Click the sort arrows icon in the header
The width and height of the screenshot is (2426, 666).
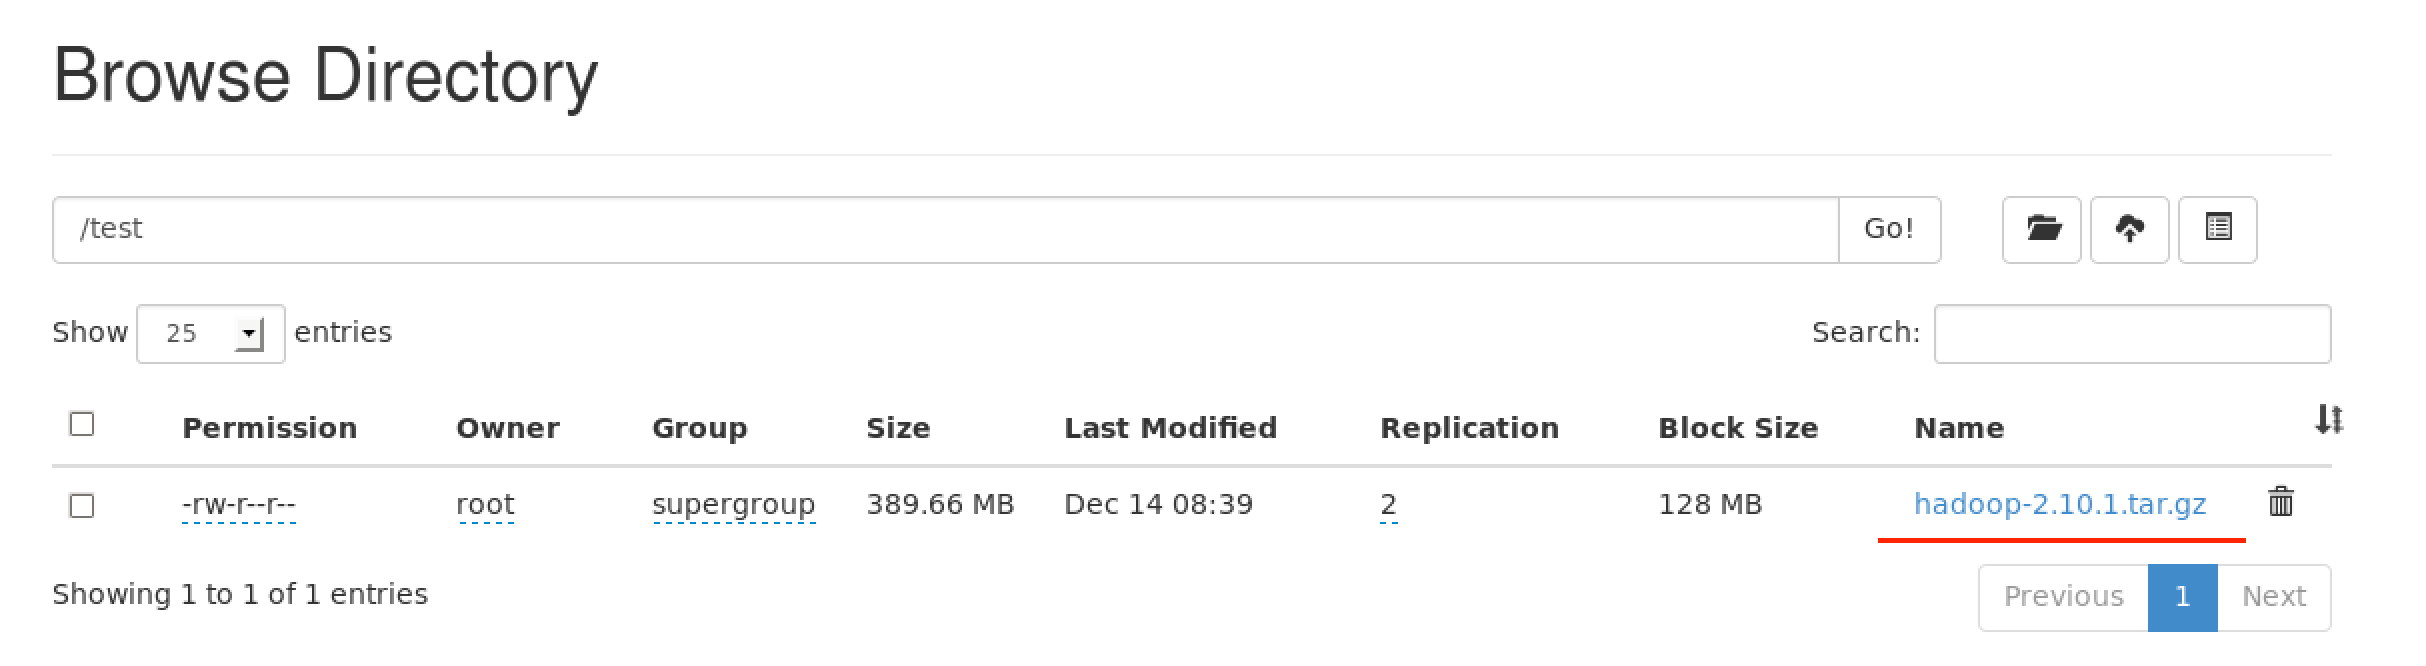click(2328, 420)
